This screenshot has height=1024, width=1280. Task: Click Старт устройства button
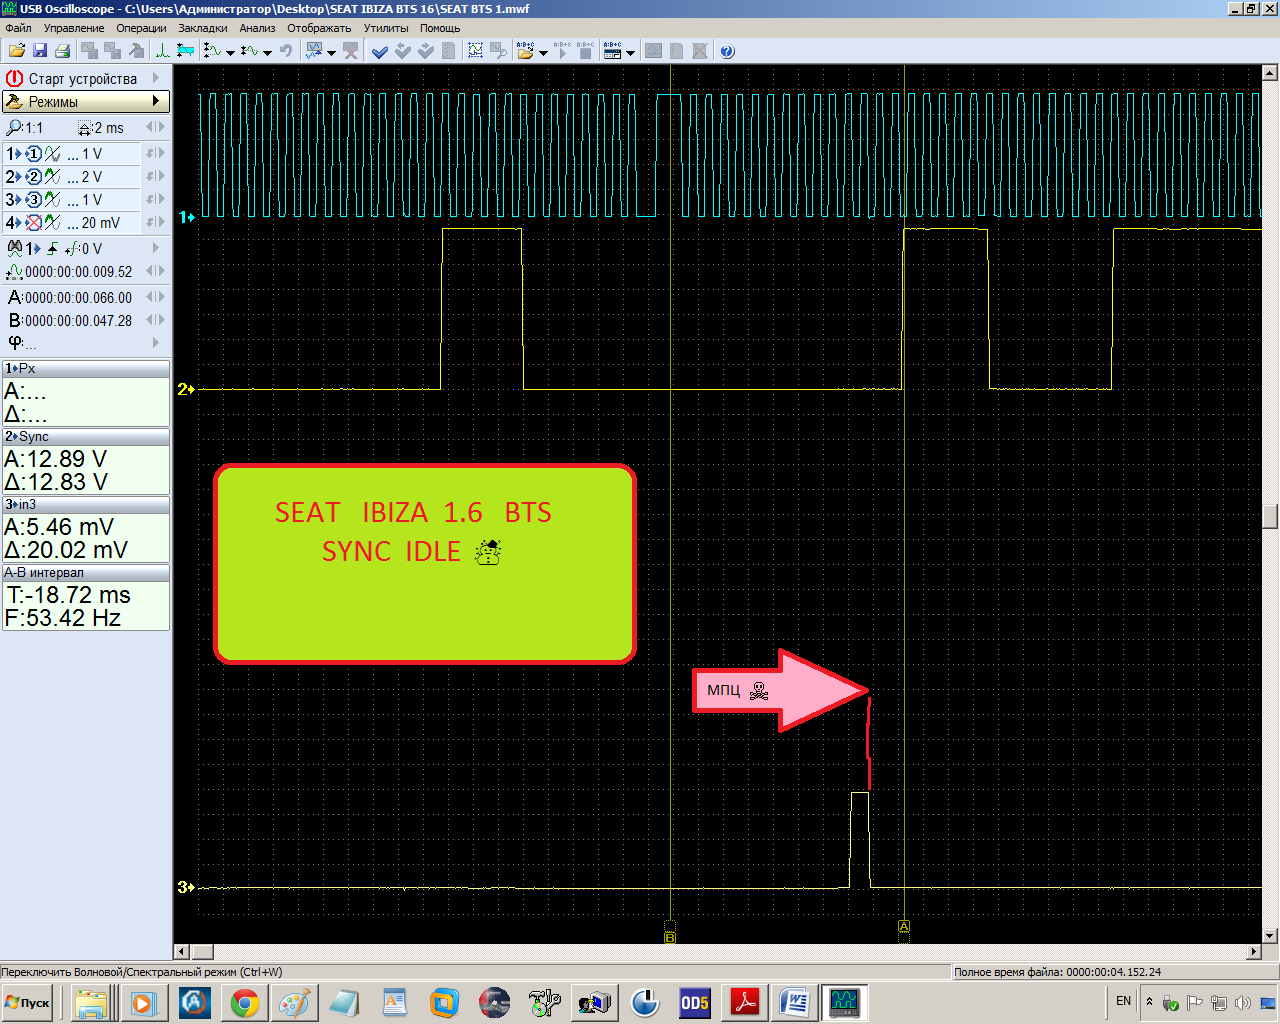point(85,78)
